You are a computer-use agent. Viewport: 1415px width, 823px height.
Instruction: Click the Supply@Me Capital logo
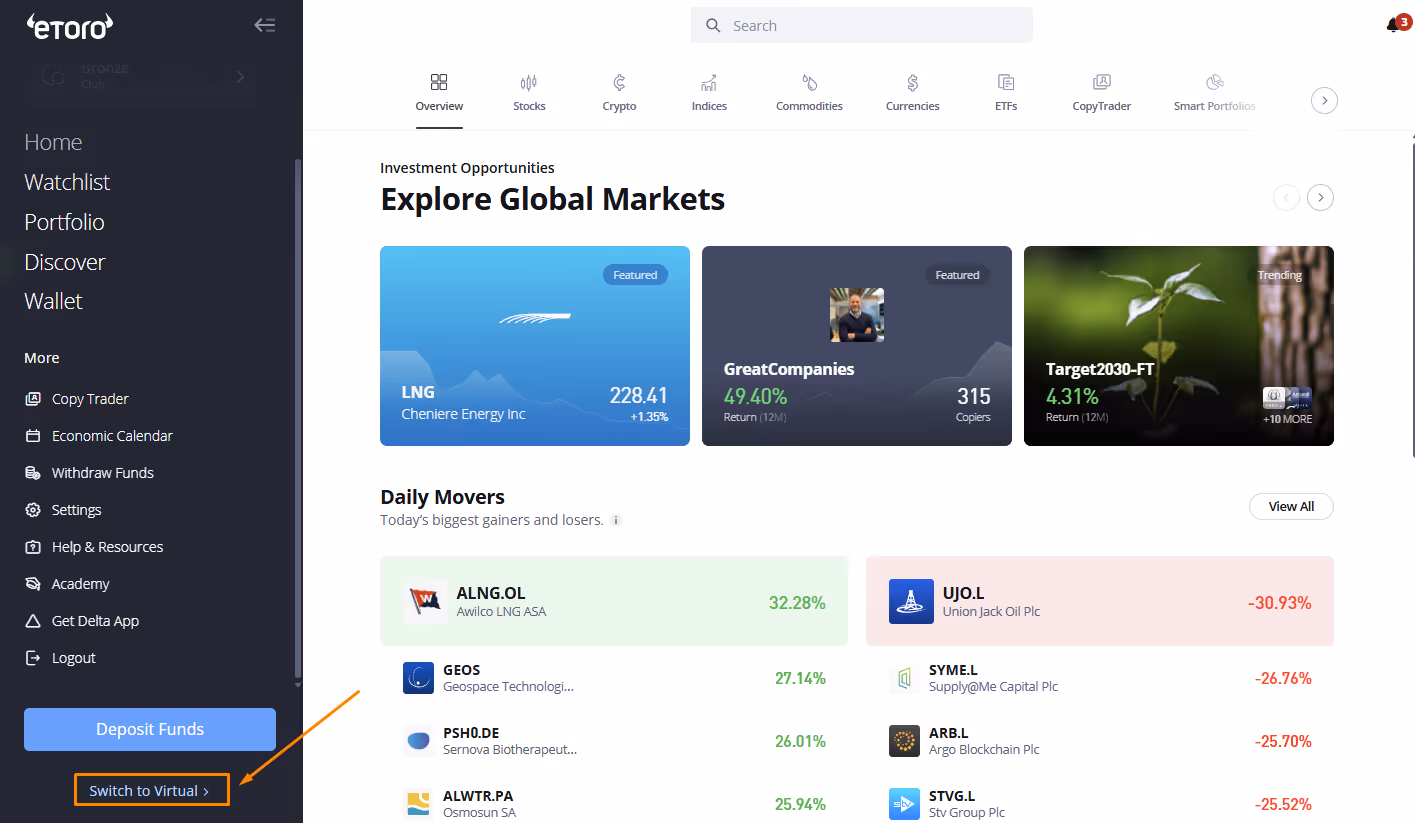click(904, 678)
